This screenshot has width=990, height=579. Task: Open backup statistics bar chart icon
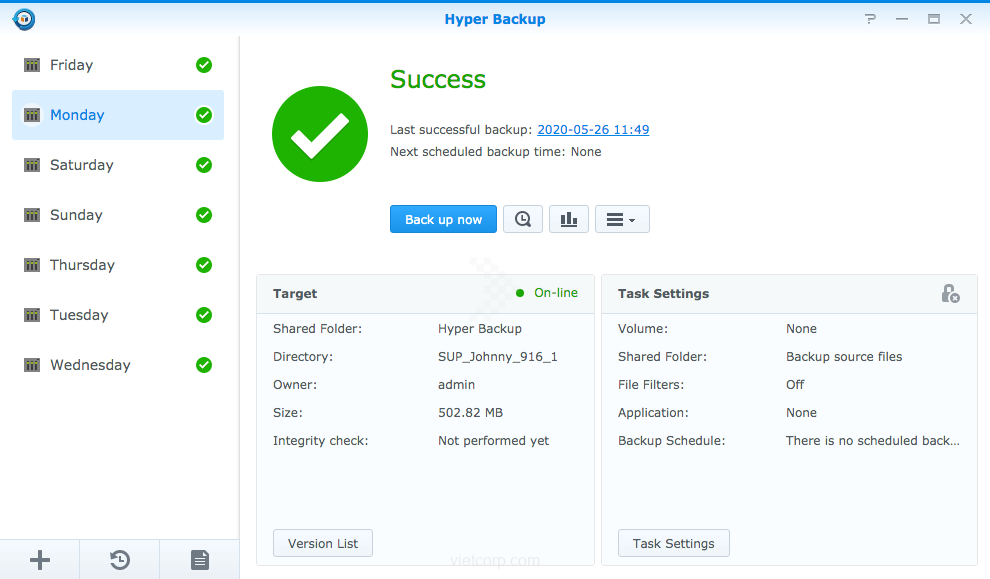[x=568, y=220]
